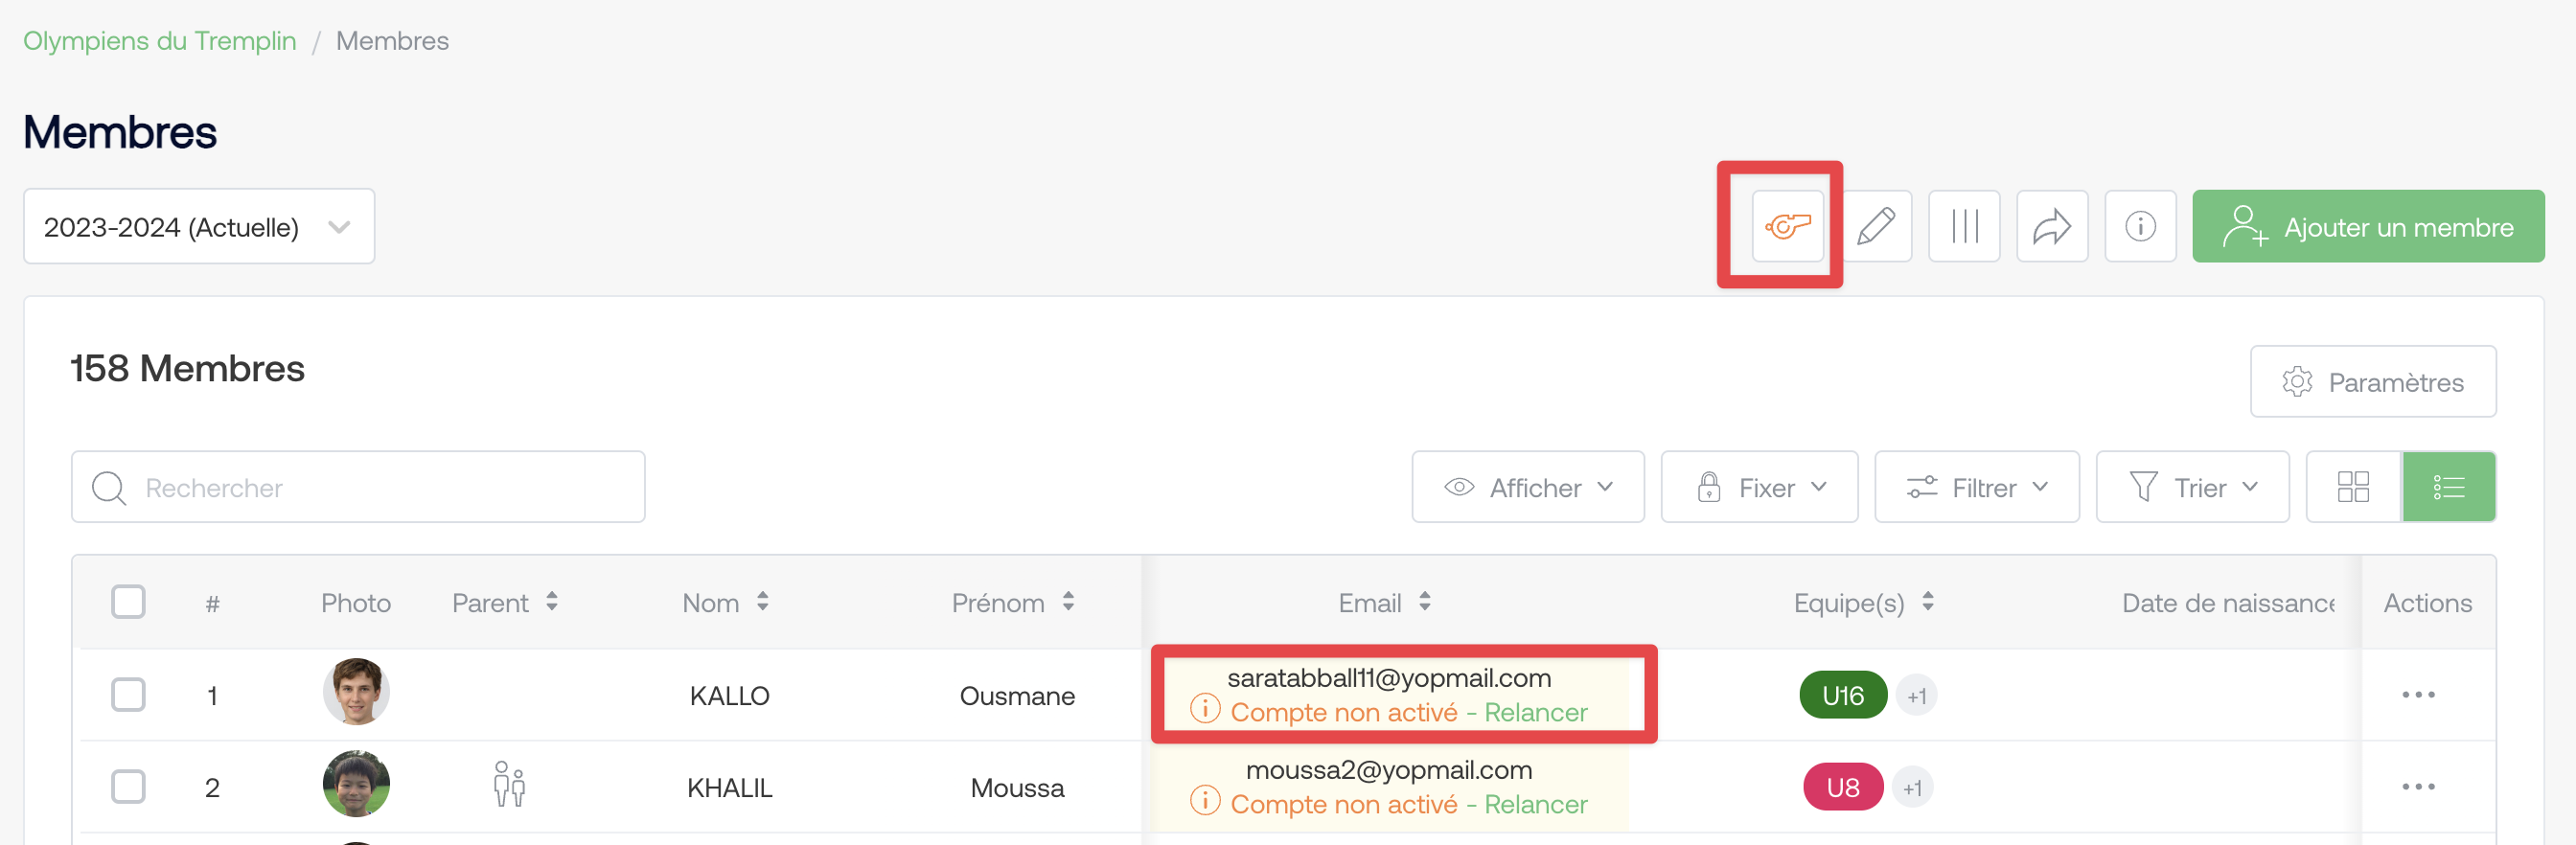The image size is (2576, 845).
Task: Click the share arrow icon
Action: pos(2051,226)
